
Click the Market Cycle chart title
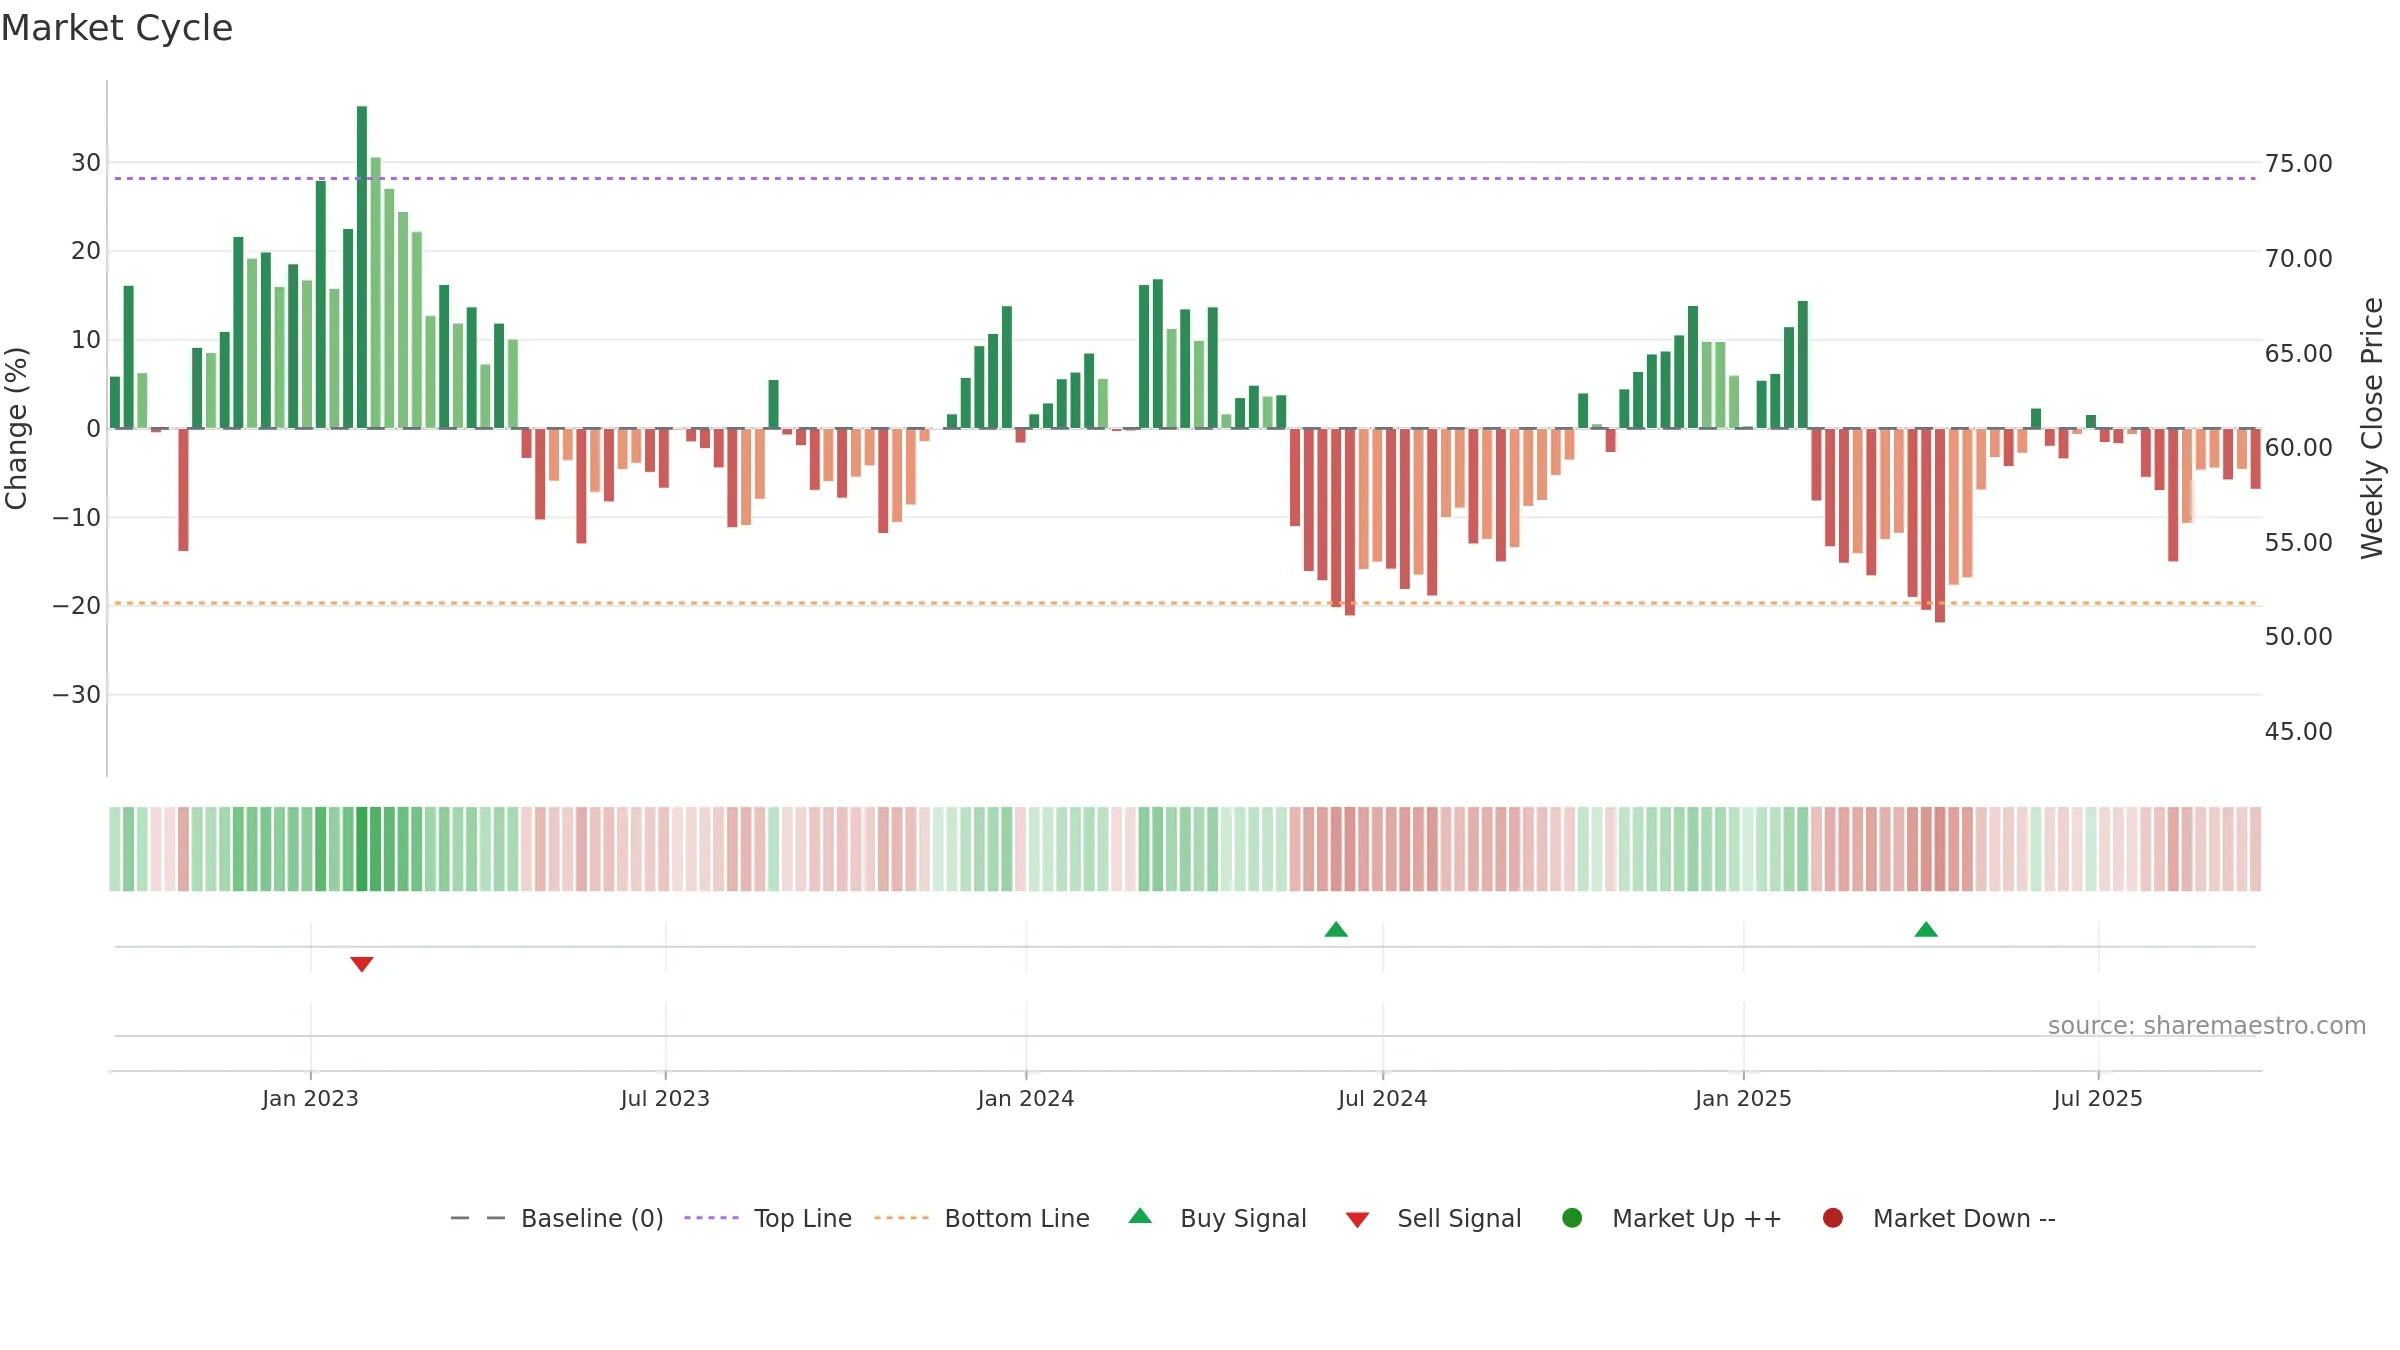(x=117, y=28)
